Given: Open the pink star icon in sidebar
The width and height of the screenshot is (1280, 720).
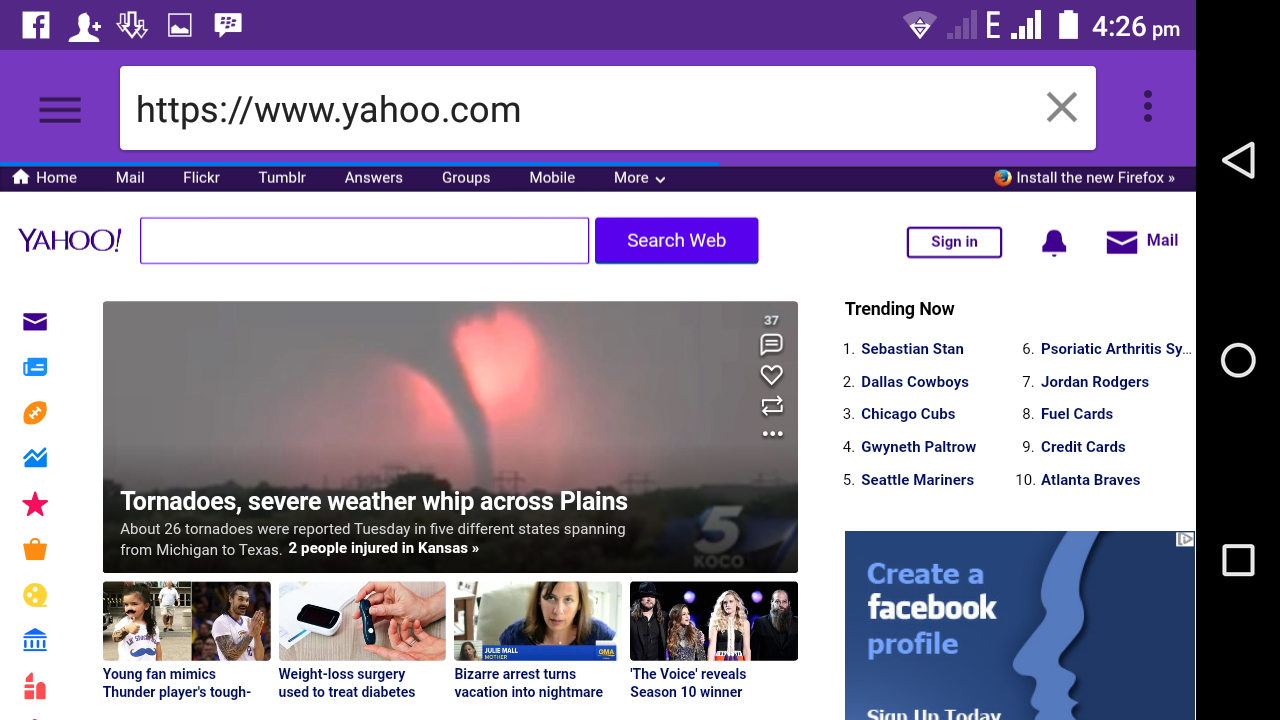Looking at the screenshot, I should click(35, 504).
